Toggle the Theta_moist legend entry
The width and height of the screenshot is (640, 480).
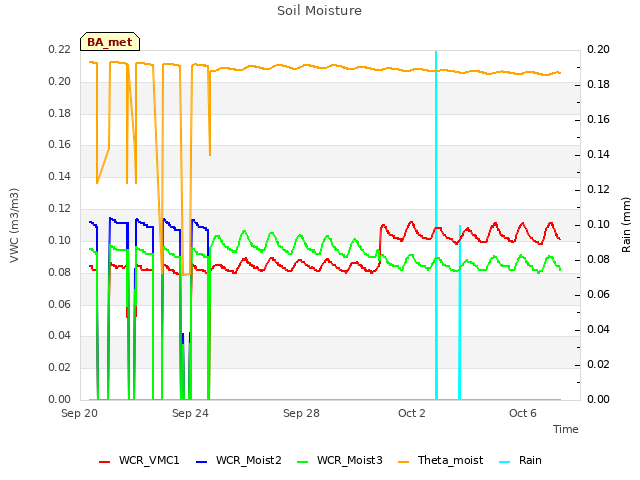tap(440, 460)
